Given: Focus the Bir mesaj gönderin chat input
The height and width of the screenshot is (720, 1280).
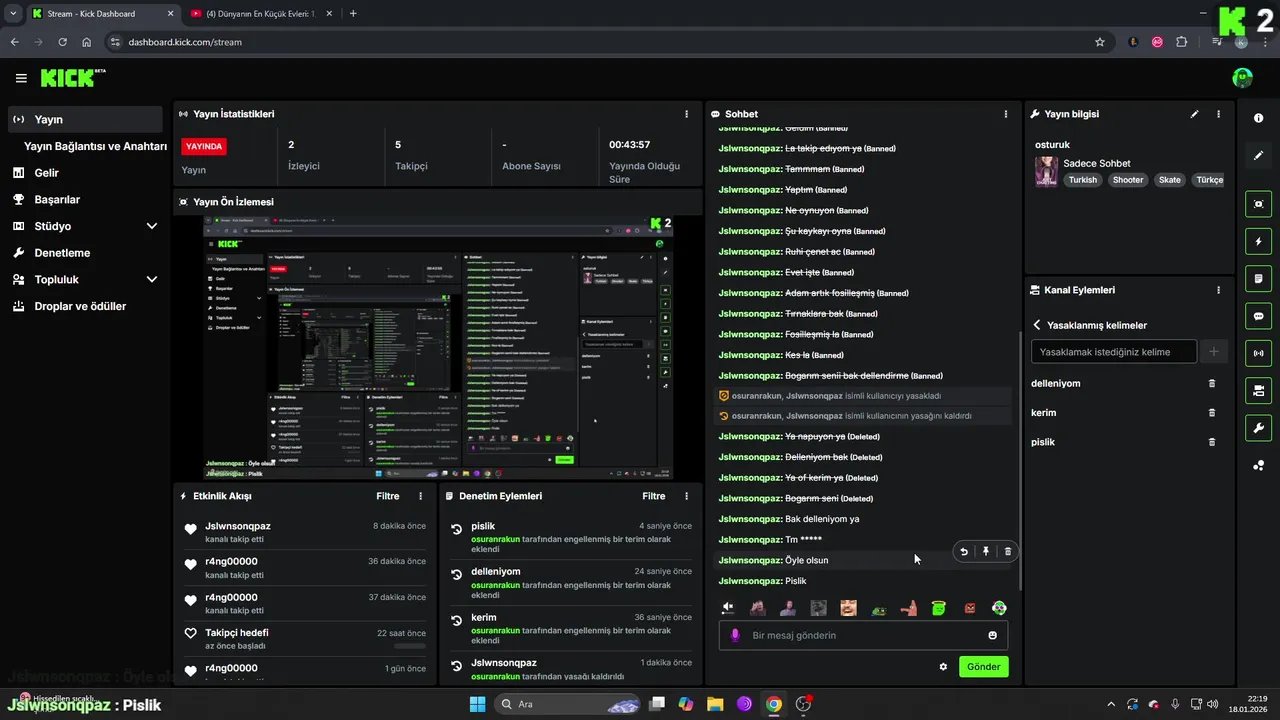Looking at the screenshot, I should coord(863,635).
